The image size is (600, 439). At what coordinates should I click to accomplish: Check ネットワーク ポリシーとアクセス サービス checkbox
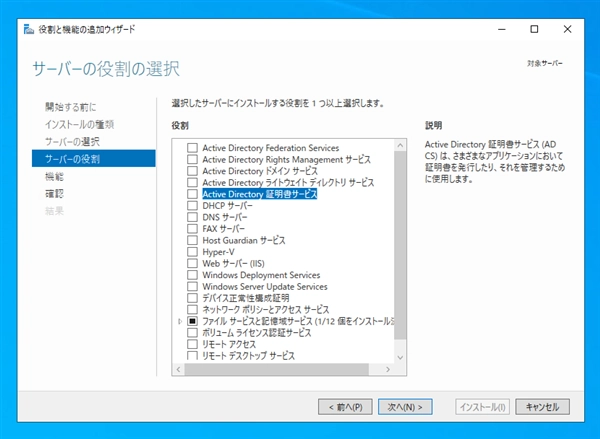click(x=192, y=309)
